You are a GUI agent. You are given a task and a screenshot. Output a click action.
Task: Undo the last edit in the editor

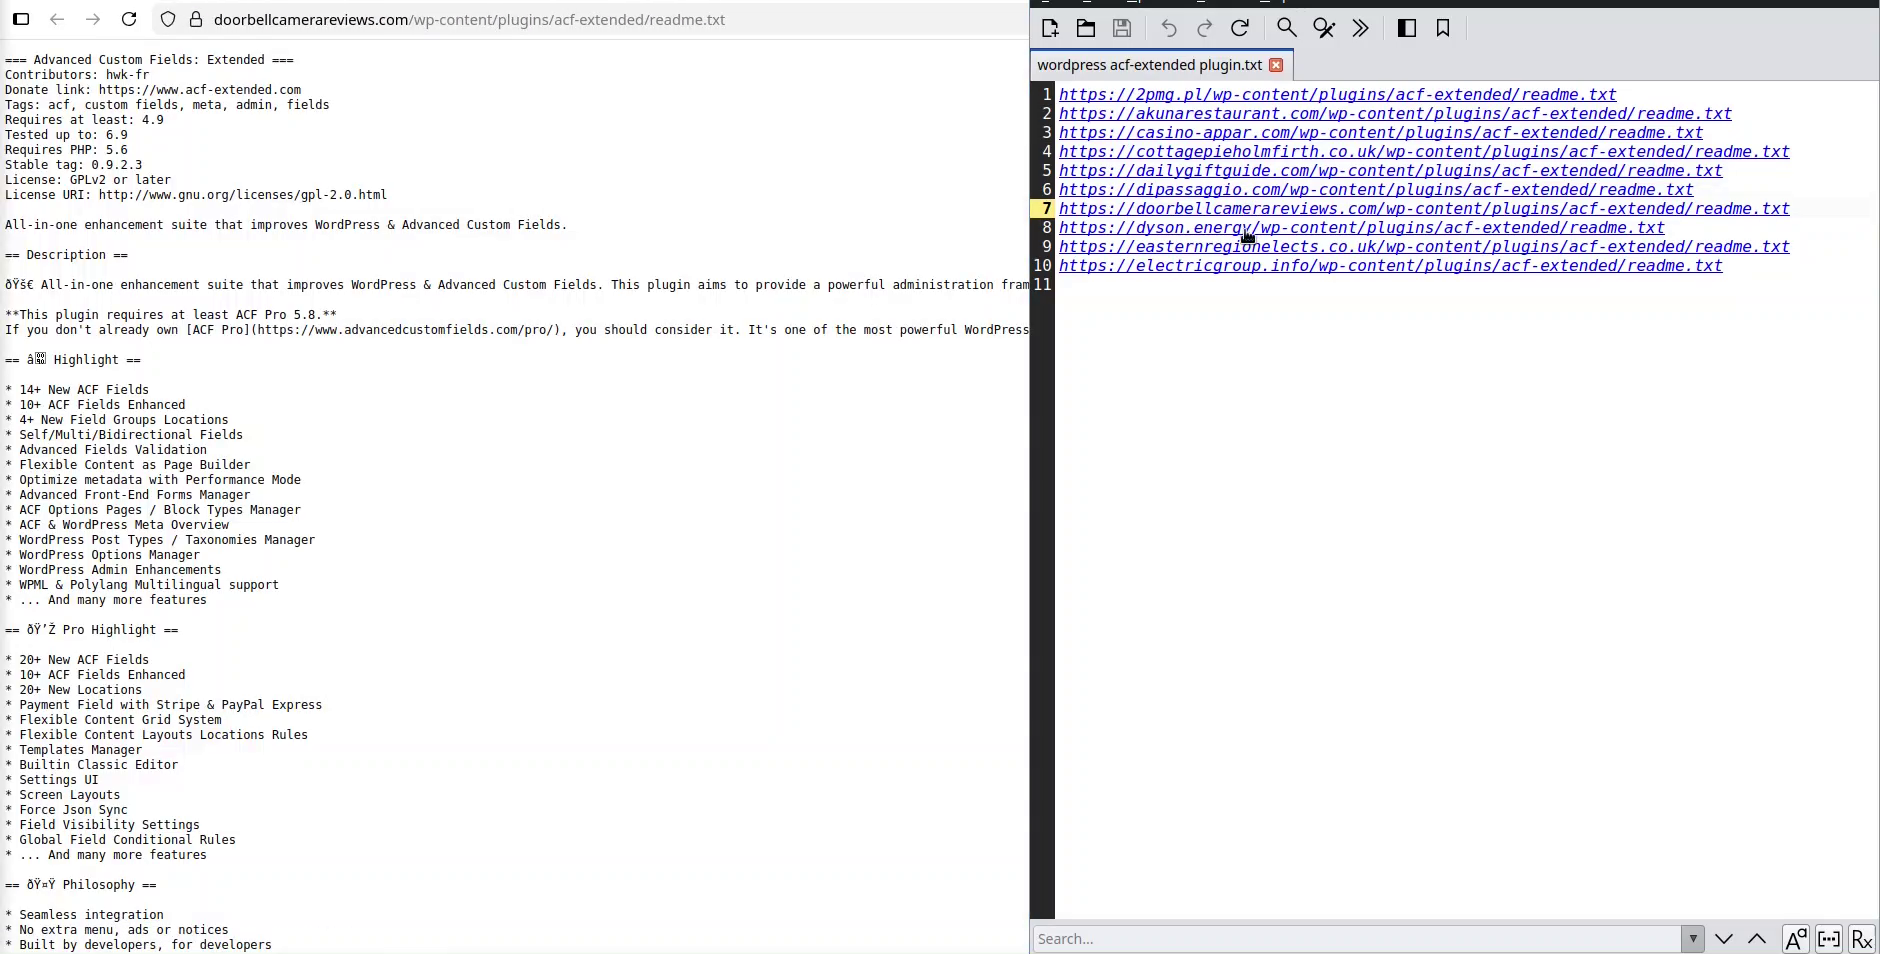click(1168, 28)
